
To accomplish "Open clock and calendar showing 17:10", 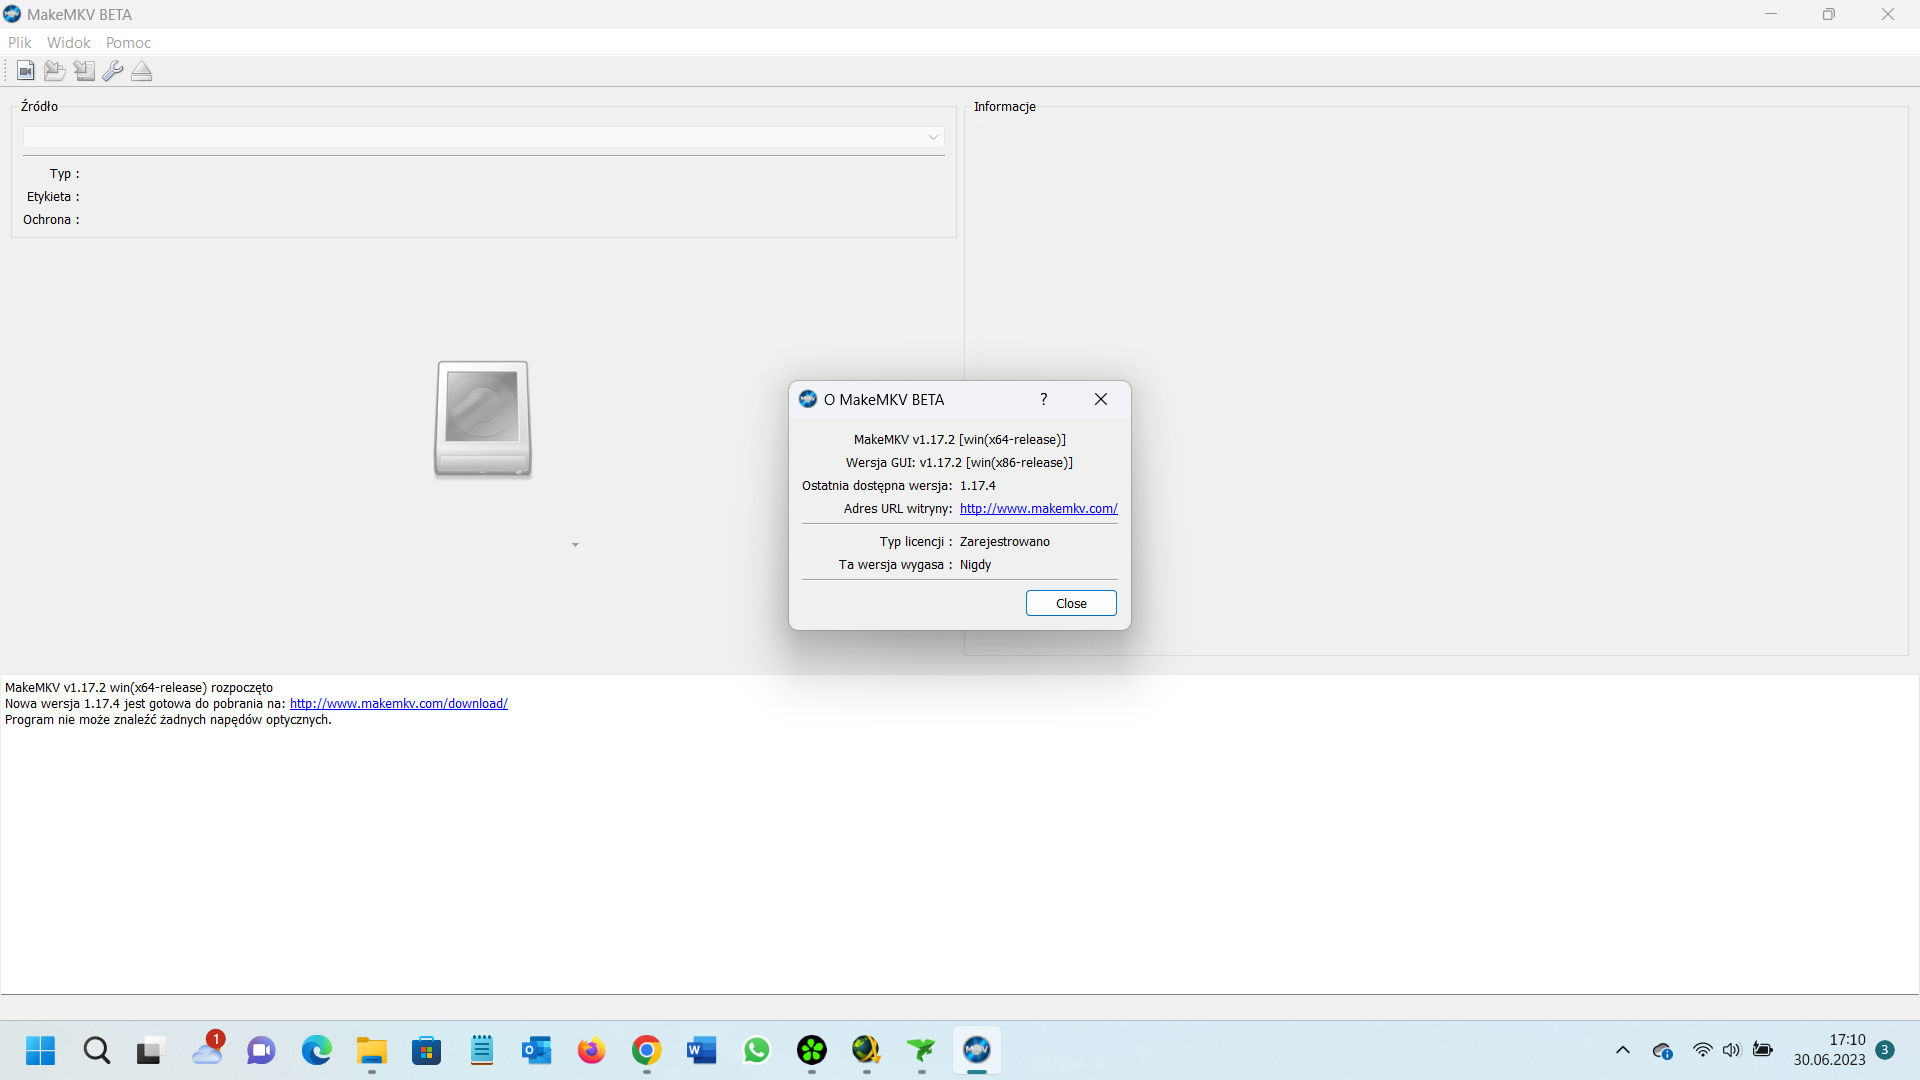I will (x=1830, y=1050).
